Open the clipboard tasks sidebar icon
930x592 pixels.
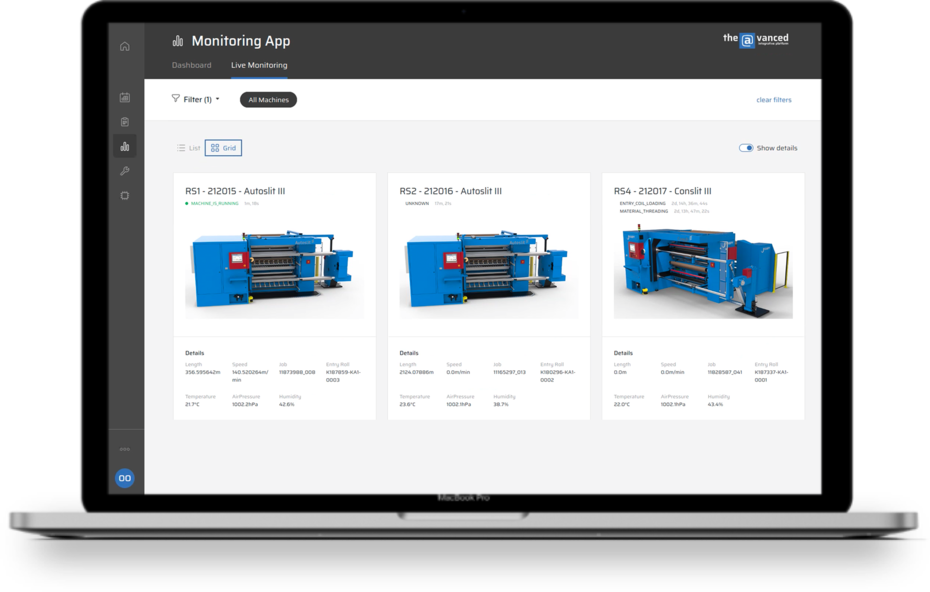125,122
